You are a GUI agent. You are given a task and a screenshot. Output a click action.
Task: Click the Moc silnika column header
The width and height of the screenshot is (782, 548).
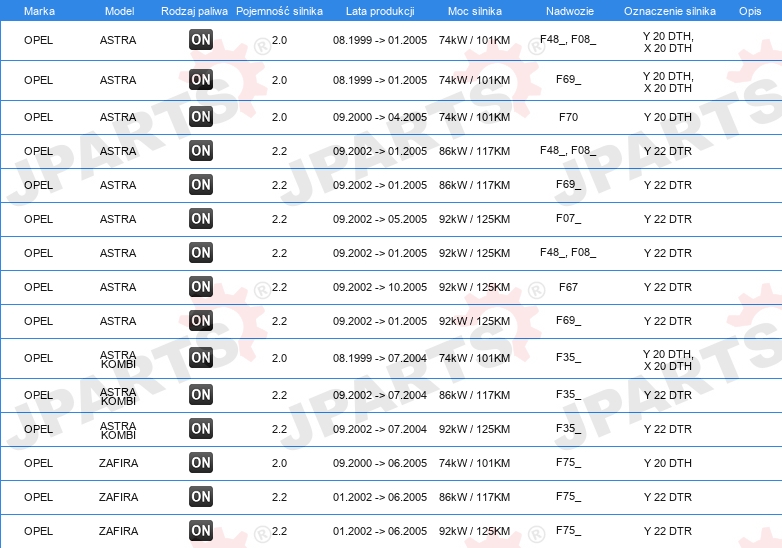point(475,11)
